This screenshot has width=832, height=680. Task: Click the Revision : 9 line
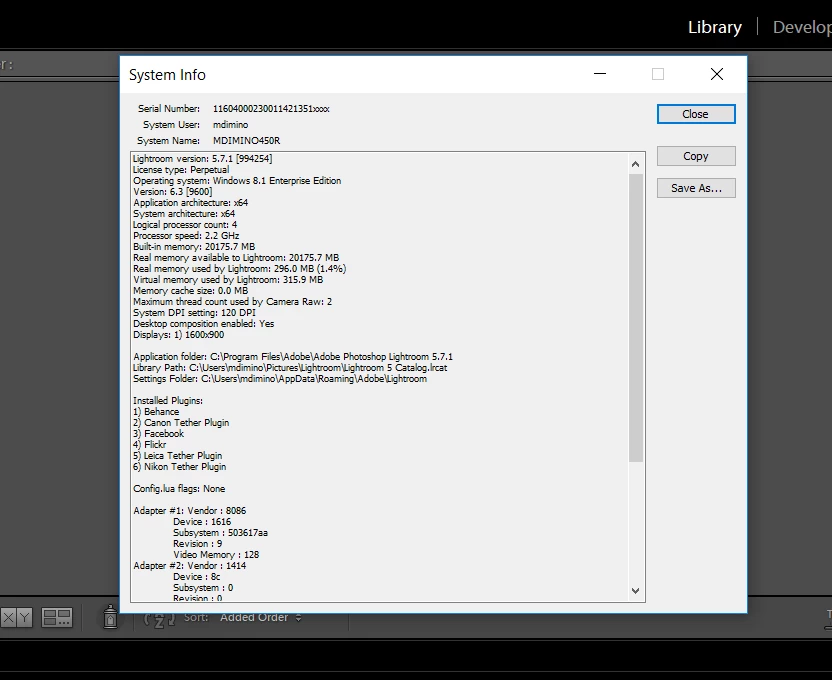pos(197,544)
